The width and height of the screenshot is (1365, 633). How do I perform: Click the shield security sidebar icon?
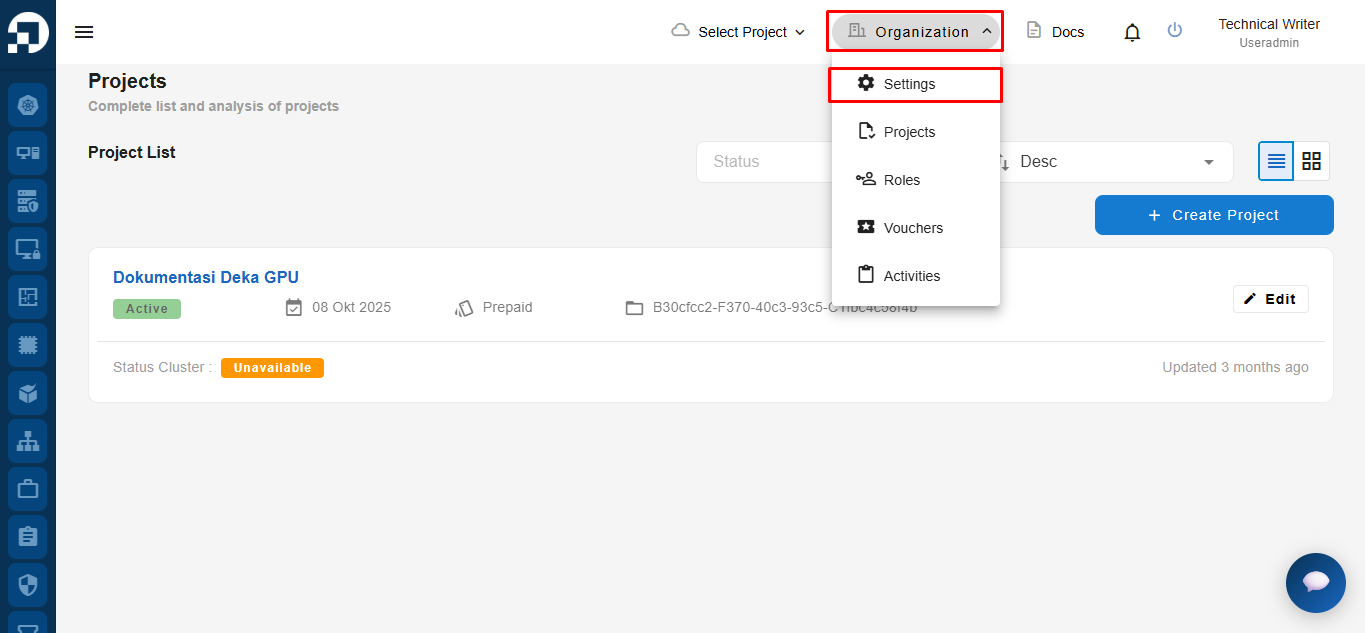(28, 585)
